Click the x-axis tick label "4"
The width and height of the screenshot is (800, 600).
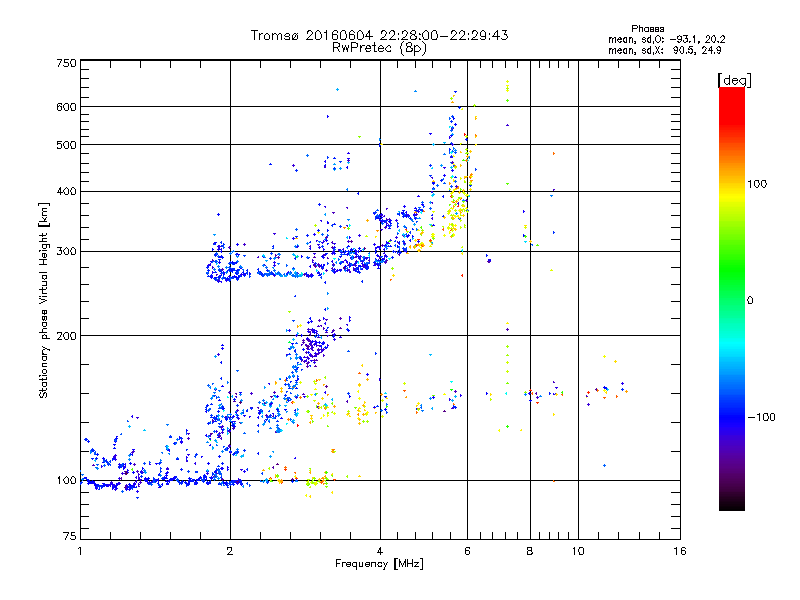click(380, 551)
